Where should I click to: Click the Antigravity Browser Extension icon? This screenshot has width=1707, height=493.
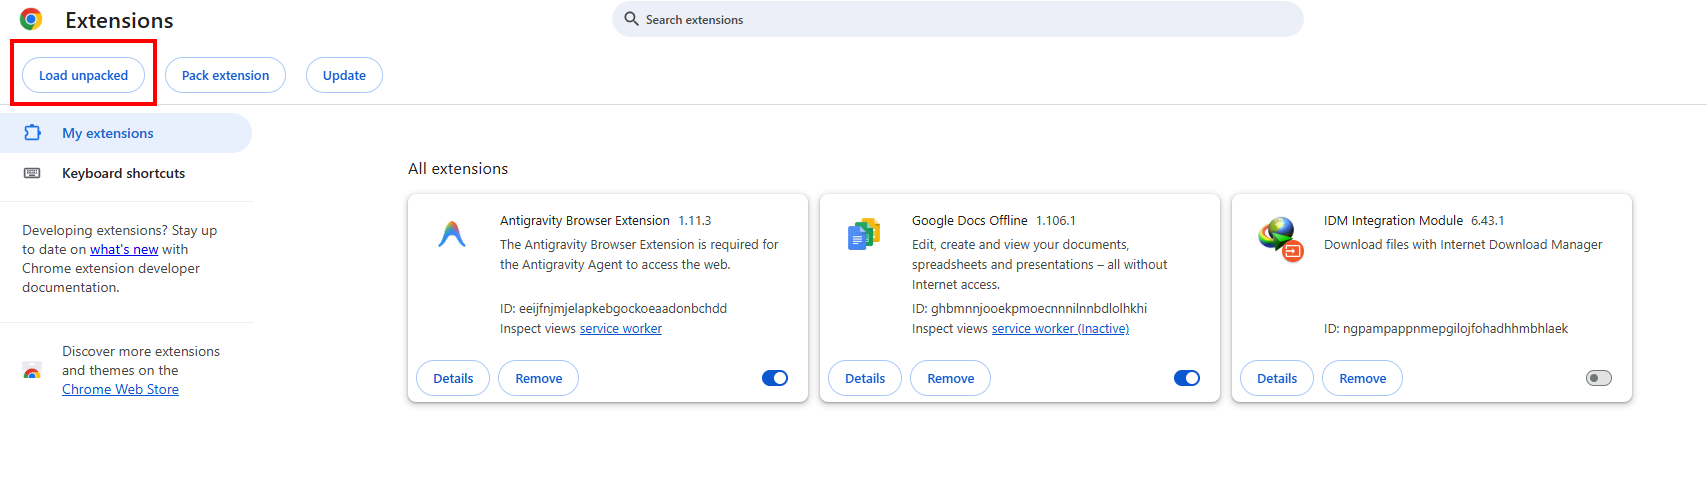click(452, 234)
